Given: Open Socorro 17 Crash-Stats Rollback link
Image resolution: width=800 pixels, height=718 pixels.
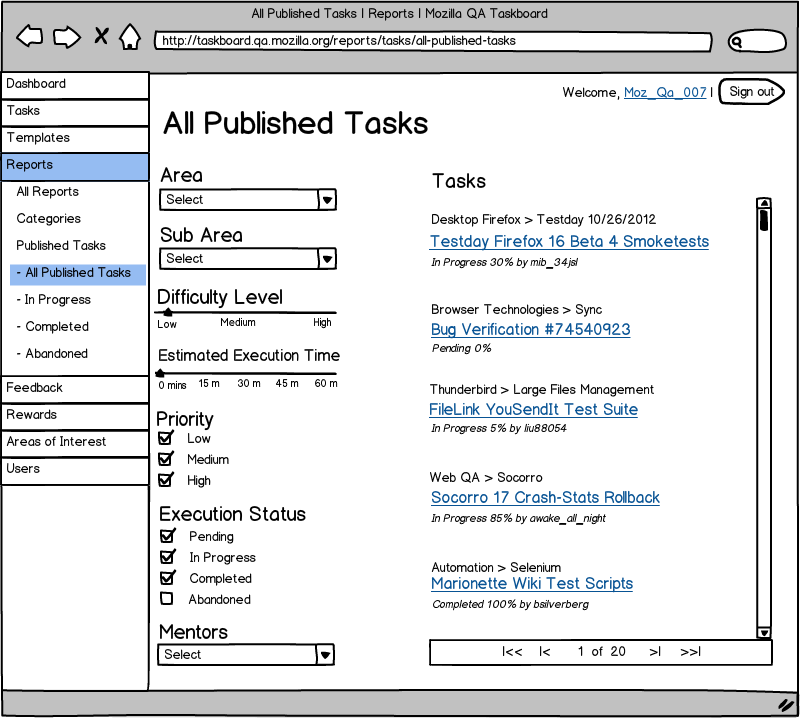Looking at the screenshot, I should click(545, 498).
